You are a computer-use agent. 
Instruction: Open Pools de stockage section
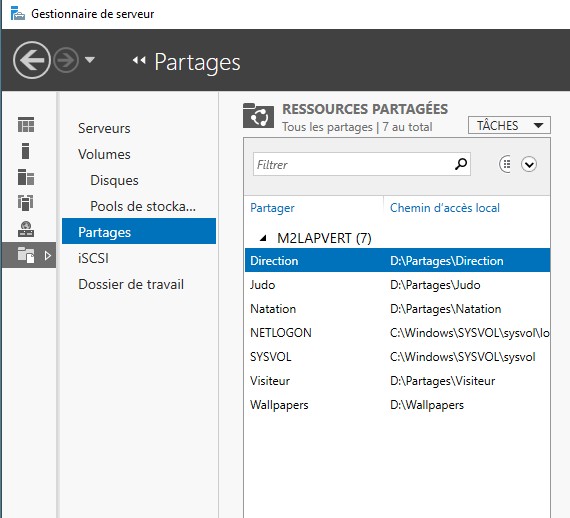tap(143, 206)
